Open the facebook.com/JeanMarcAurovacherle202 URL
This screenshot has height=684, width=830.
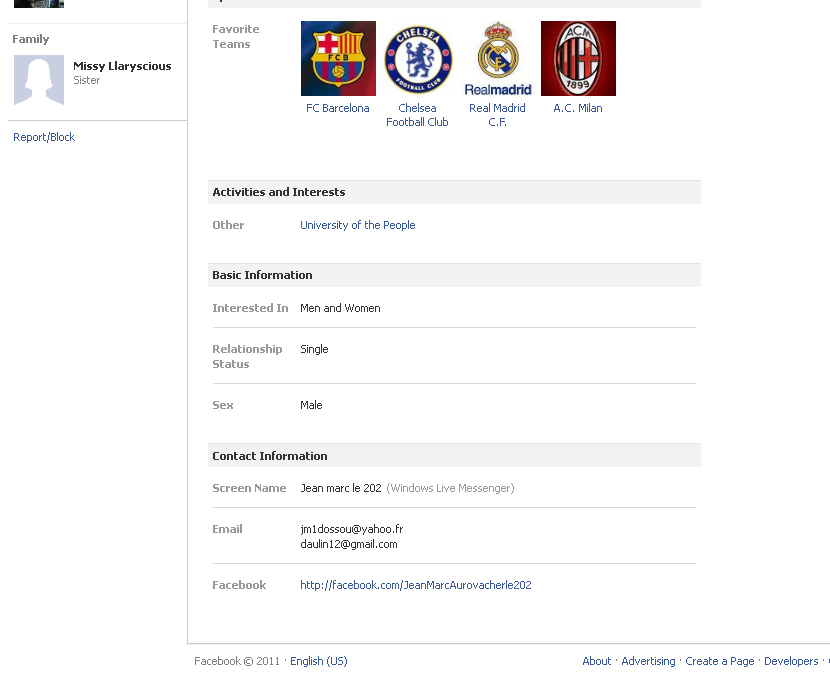click(415, 585)
